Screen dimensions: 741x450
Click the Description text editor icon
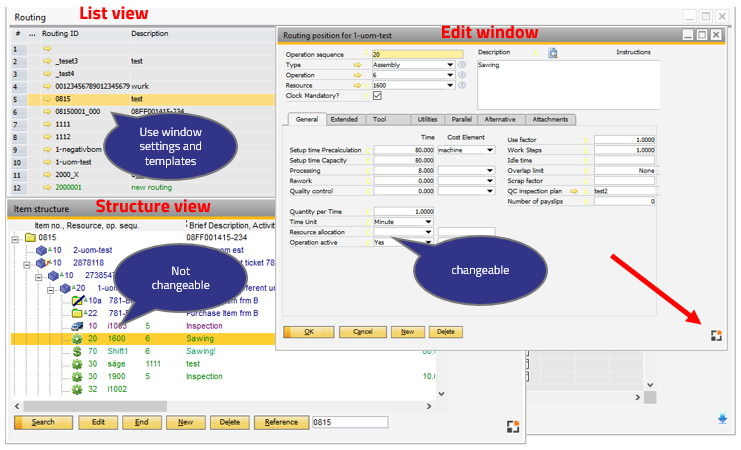552,53
